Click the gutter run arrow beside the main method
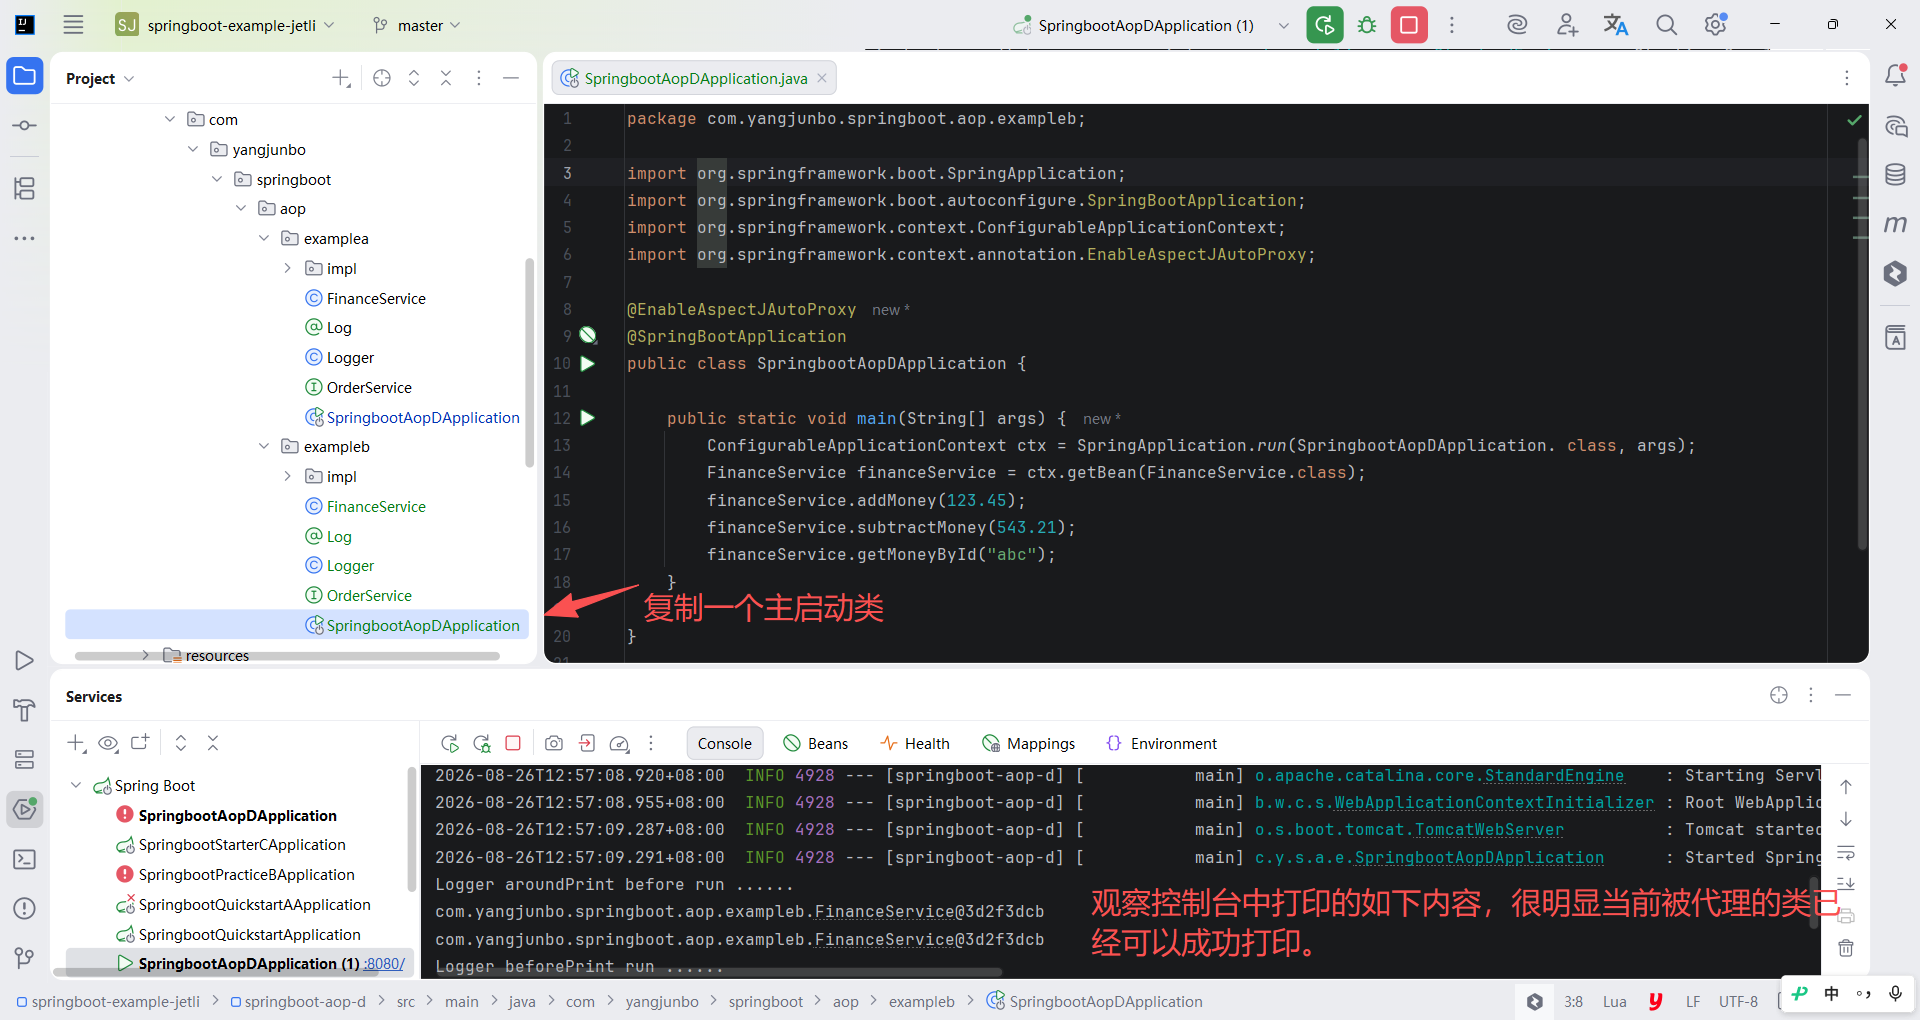1920x1020 pixels. (588, 418)
